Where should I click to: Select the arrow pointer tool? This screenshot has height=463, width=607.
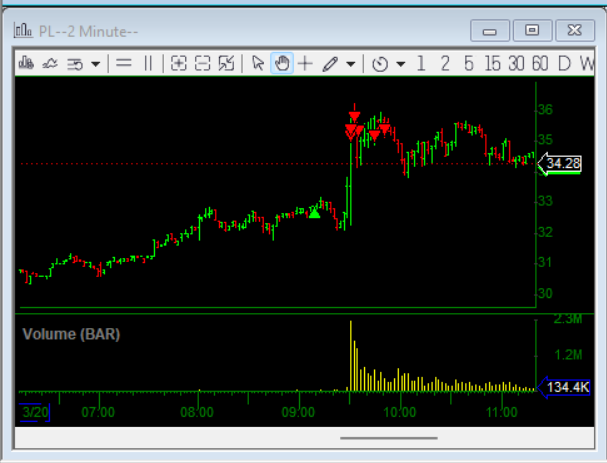(257, 63)
